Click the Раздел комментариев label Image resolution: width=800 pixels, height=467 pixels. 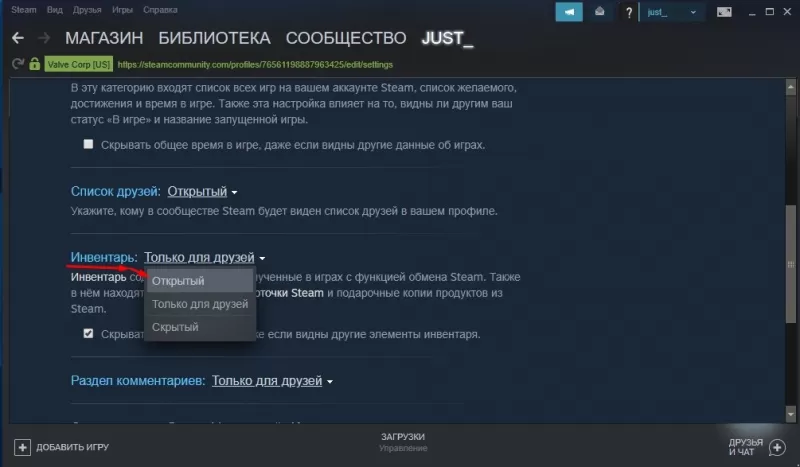(x=138, y=381)
